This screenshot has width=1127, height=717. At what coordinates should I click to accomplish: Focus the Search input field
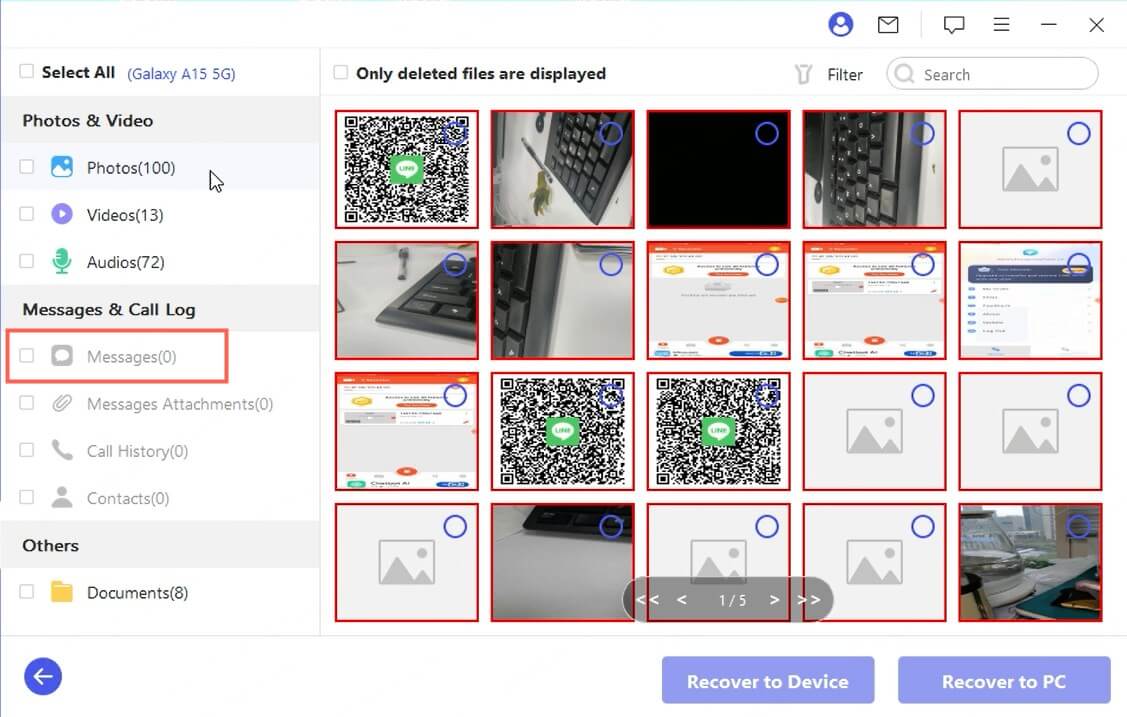(x=992, y=74)
